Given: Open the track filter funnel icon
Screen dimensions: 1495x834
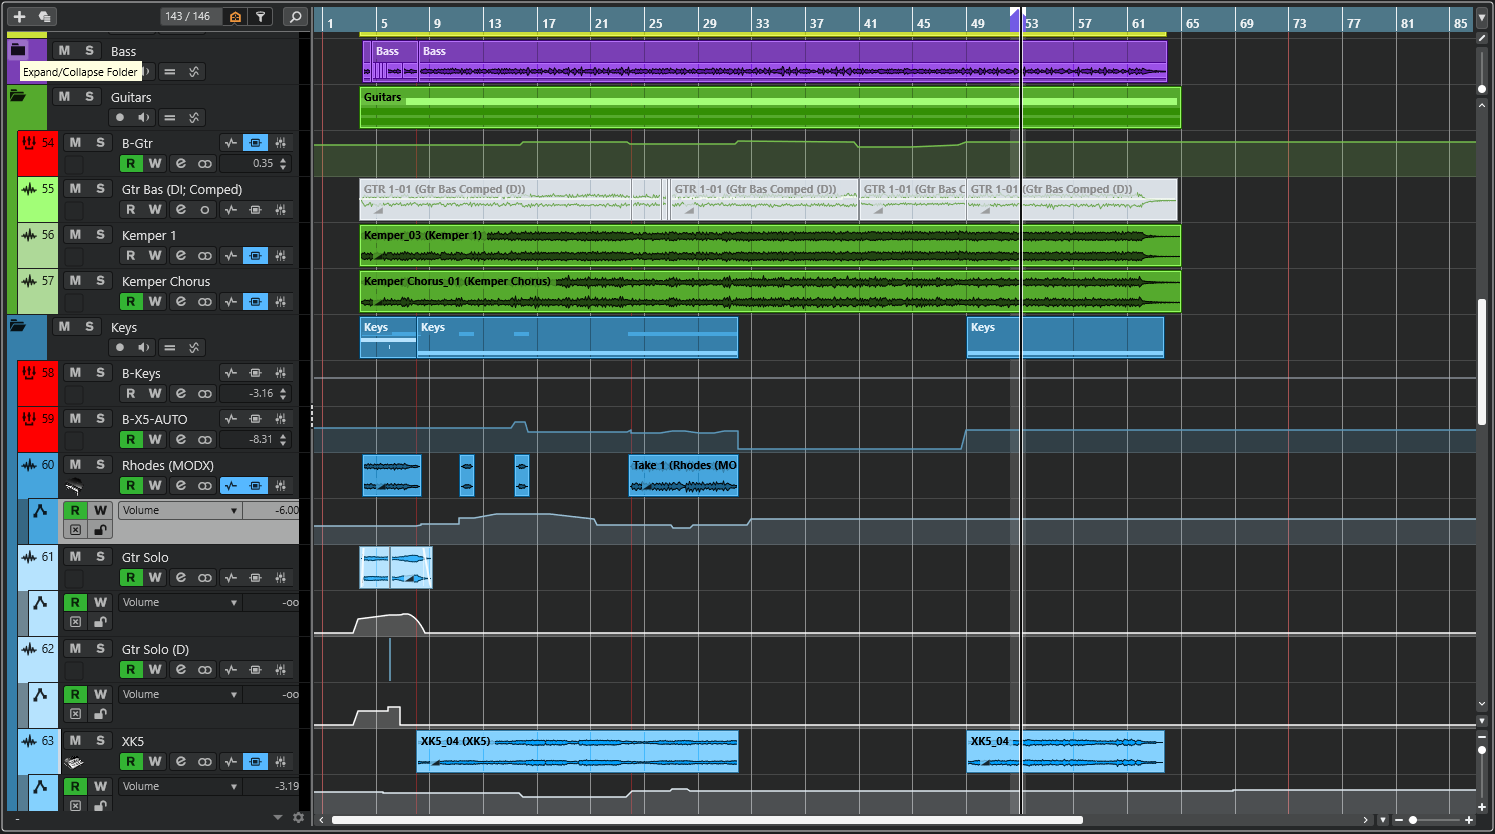Looking at the screenshot, I should (x=260, y=16).
